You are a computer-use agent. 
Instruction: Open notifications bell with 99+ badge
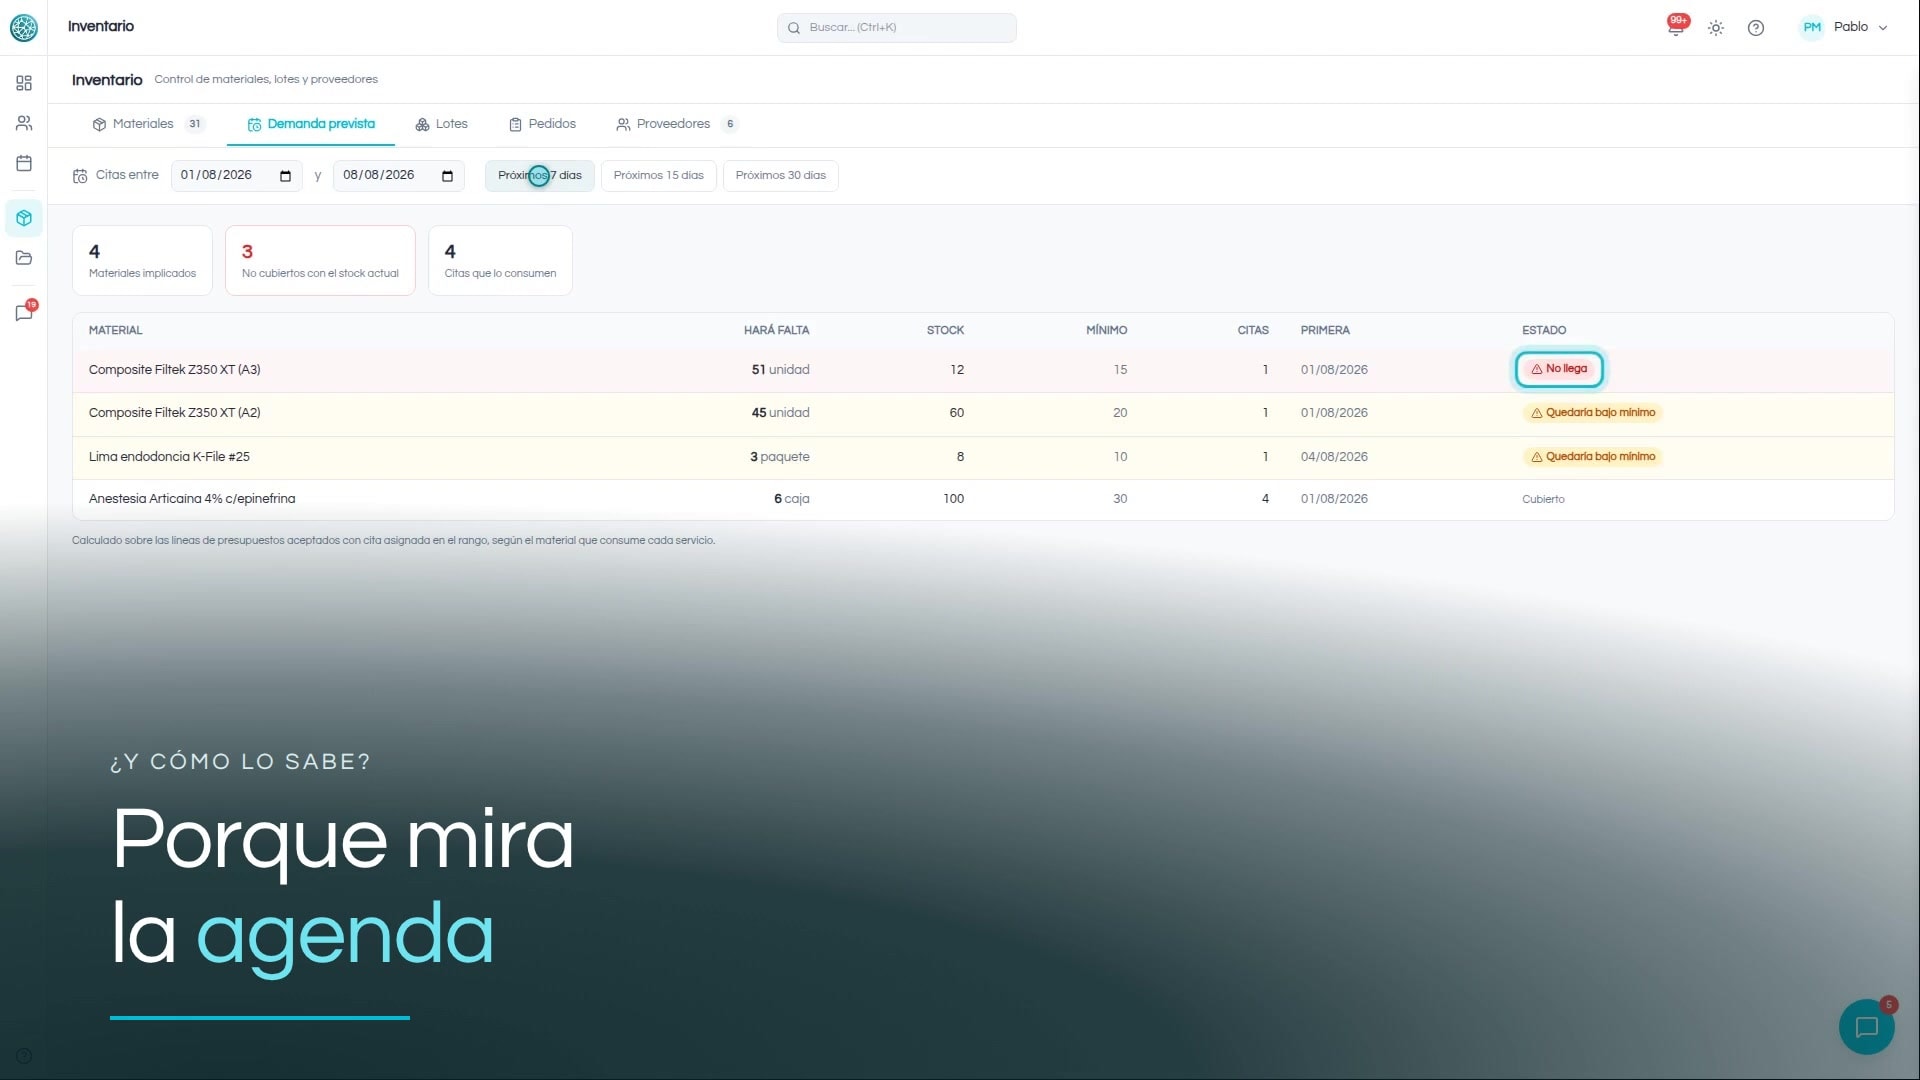tap(1676, 26)
